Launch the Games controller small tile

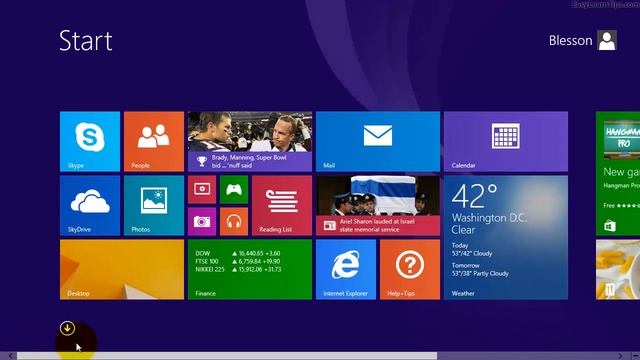(234, 189)
